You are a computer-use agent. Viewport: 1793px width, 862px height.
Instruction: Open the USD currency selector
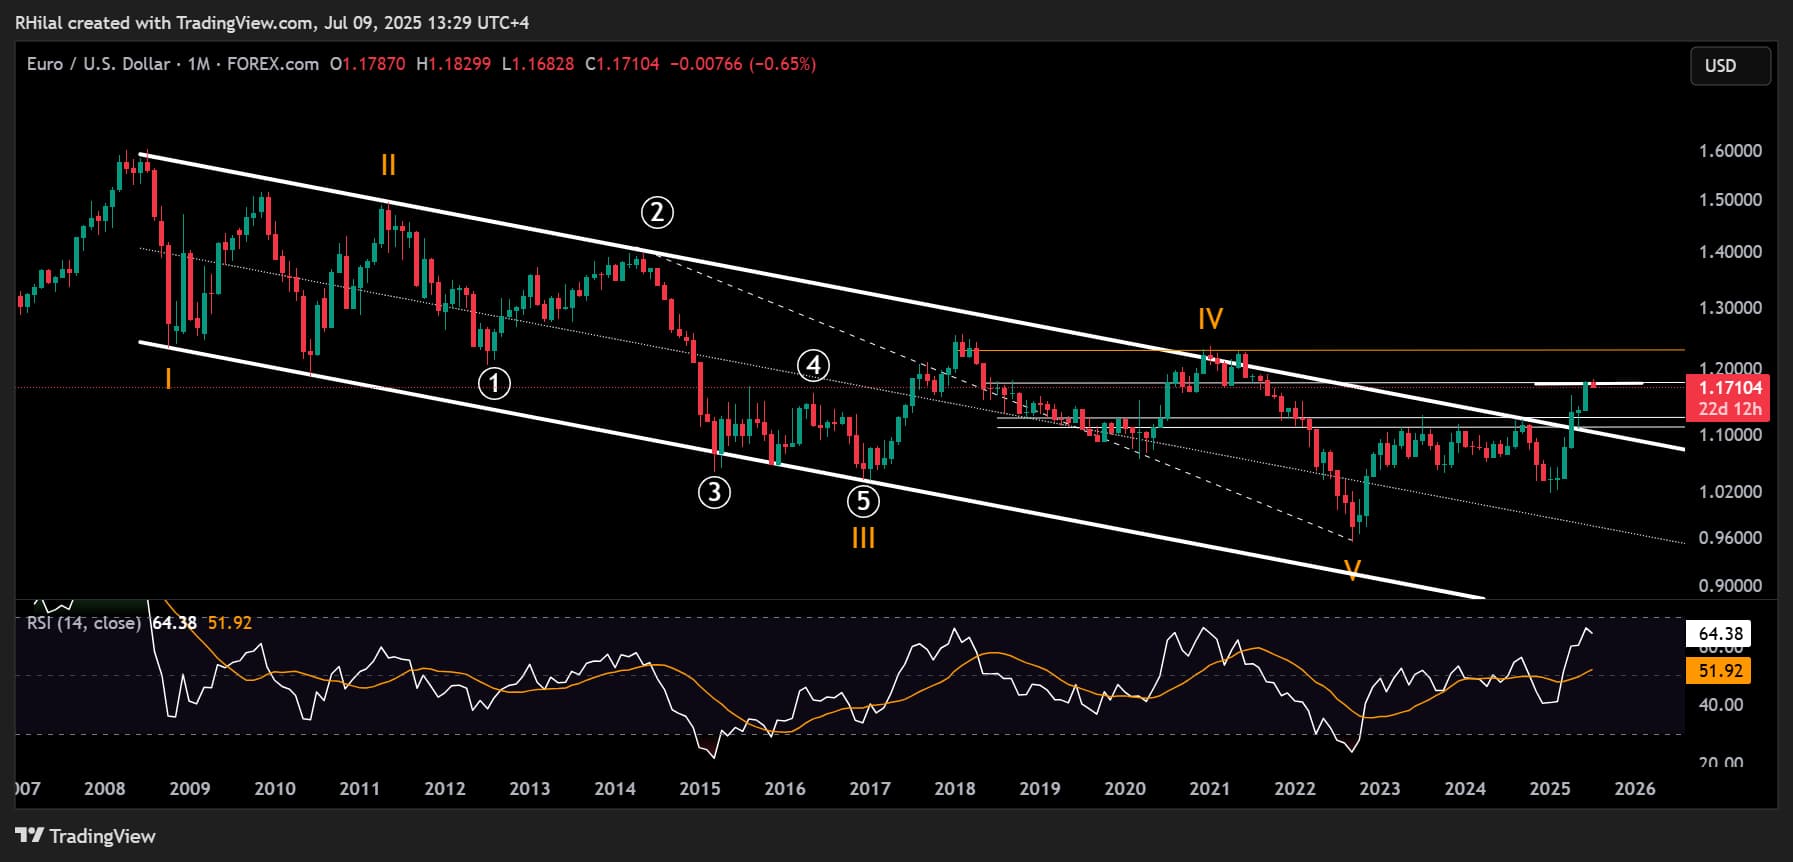coord(1730,66)
